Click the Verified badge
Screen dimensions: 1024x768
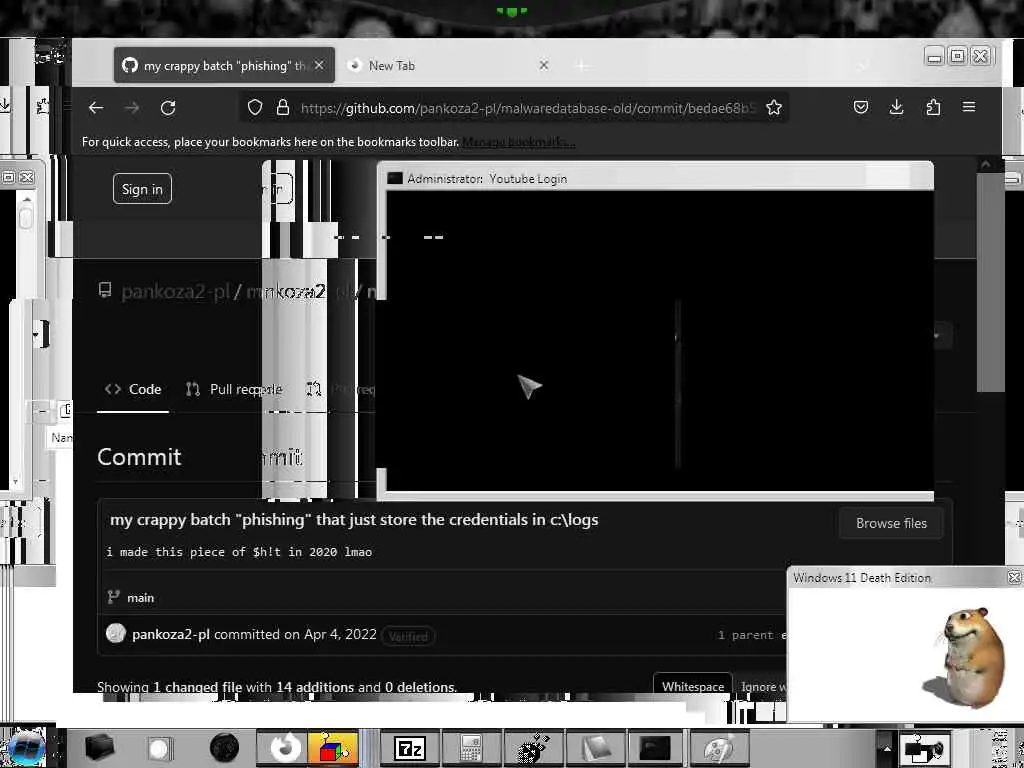pos(408,636)
